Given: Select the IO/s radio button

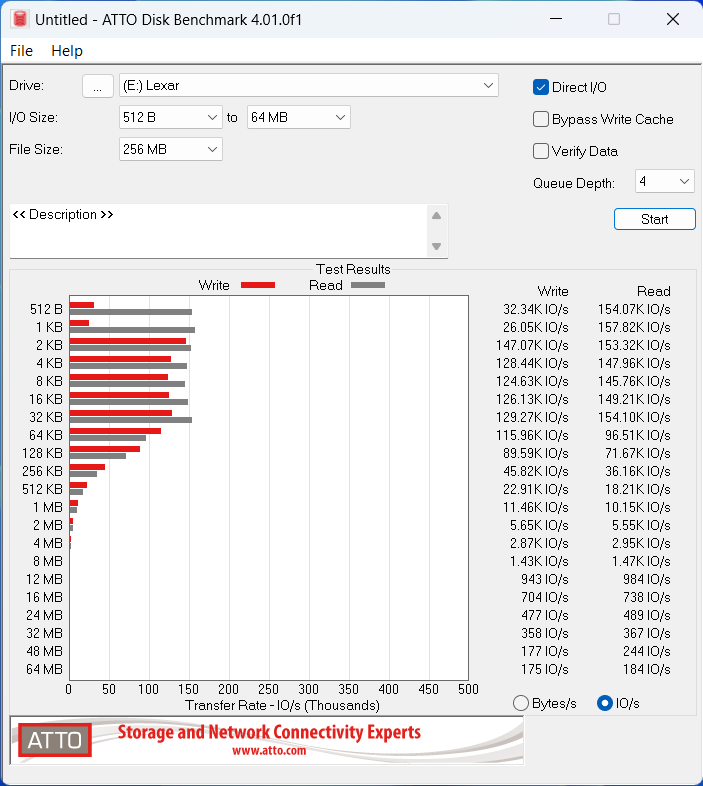Looking at the screenshot, I should (605, 703).
